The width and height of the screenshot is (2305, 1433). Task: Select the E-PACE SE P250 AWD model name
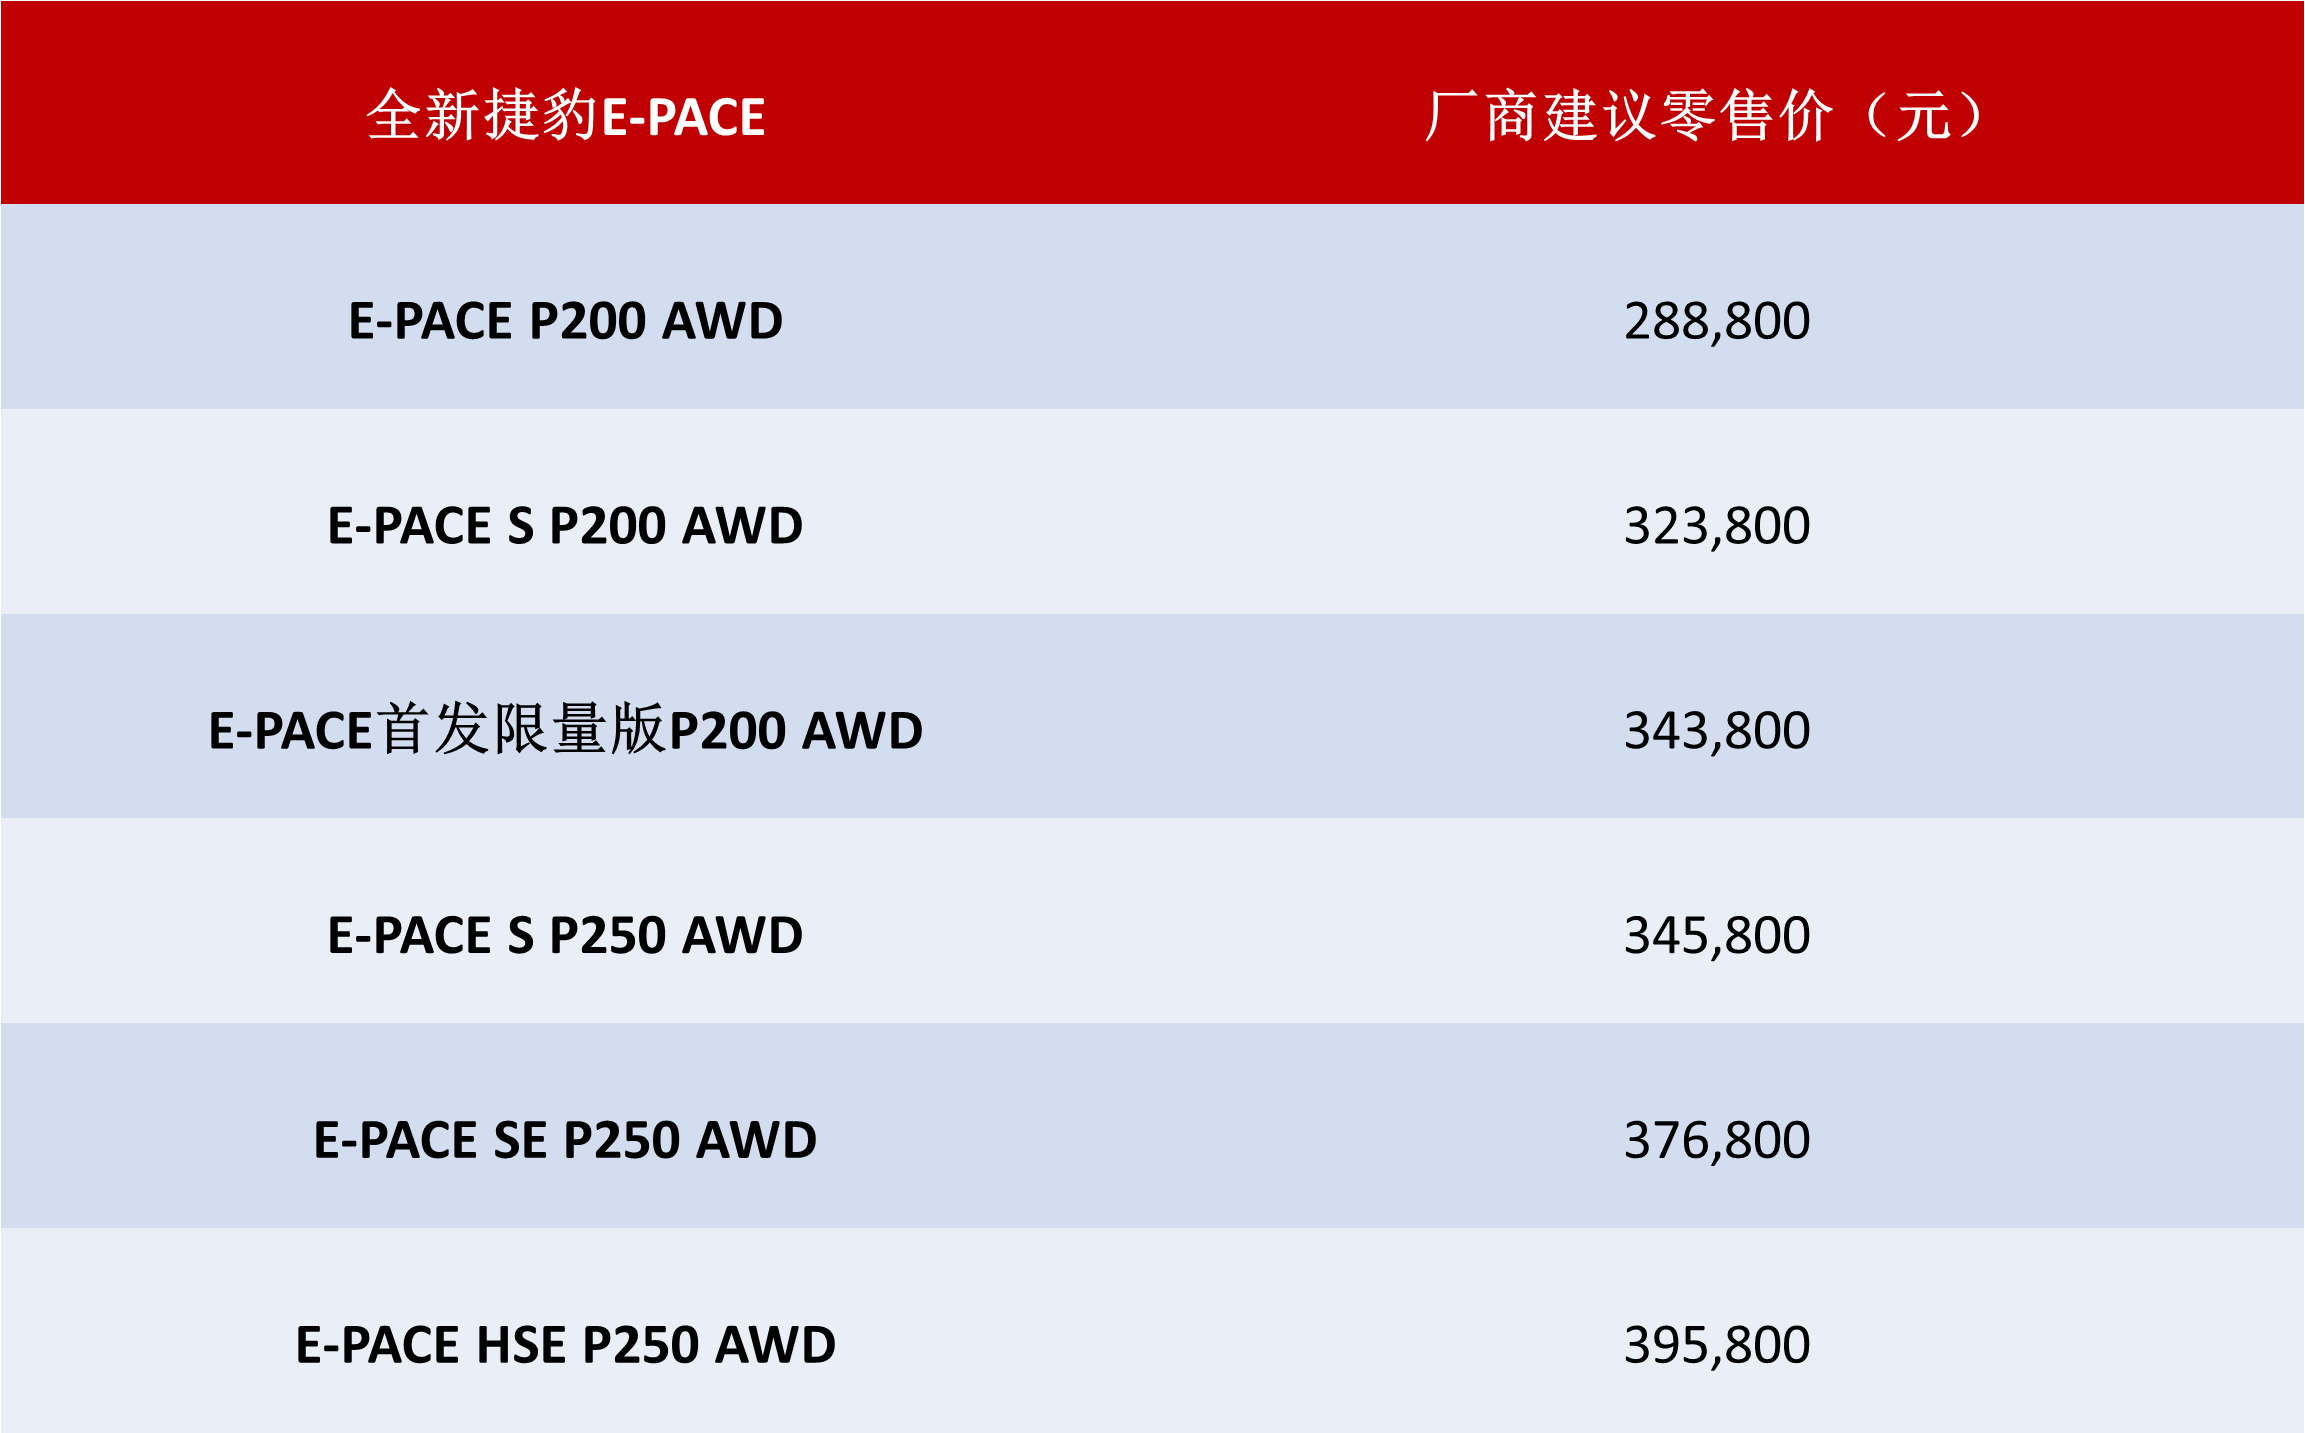click(x=565, y=1140)
